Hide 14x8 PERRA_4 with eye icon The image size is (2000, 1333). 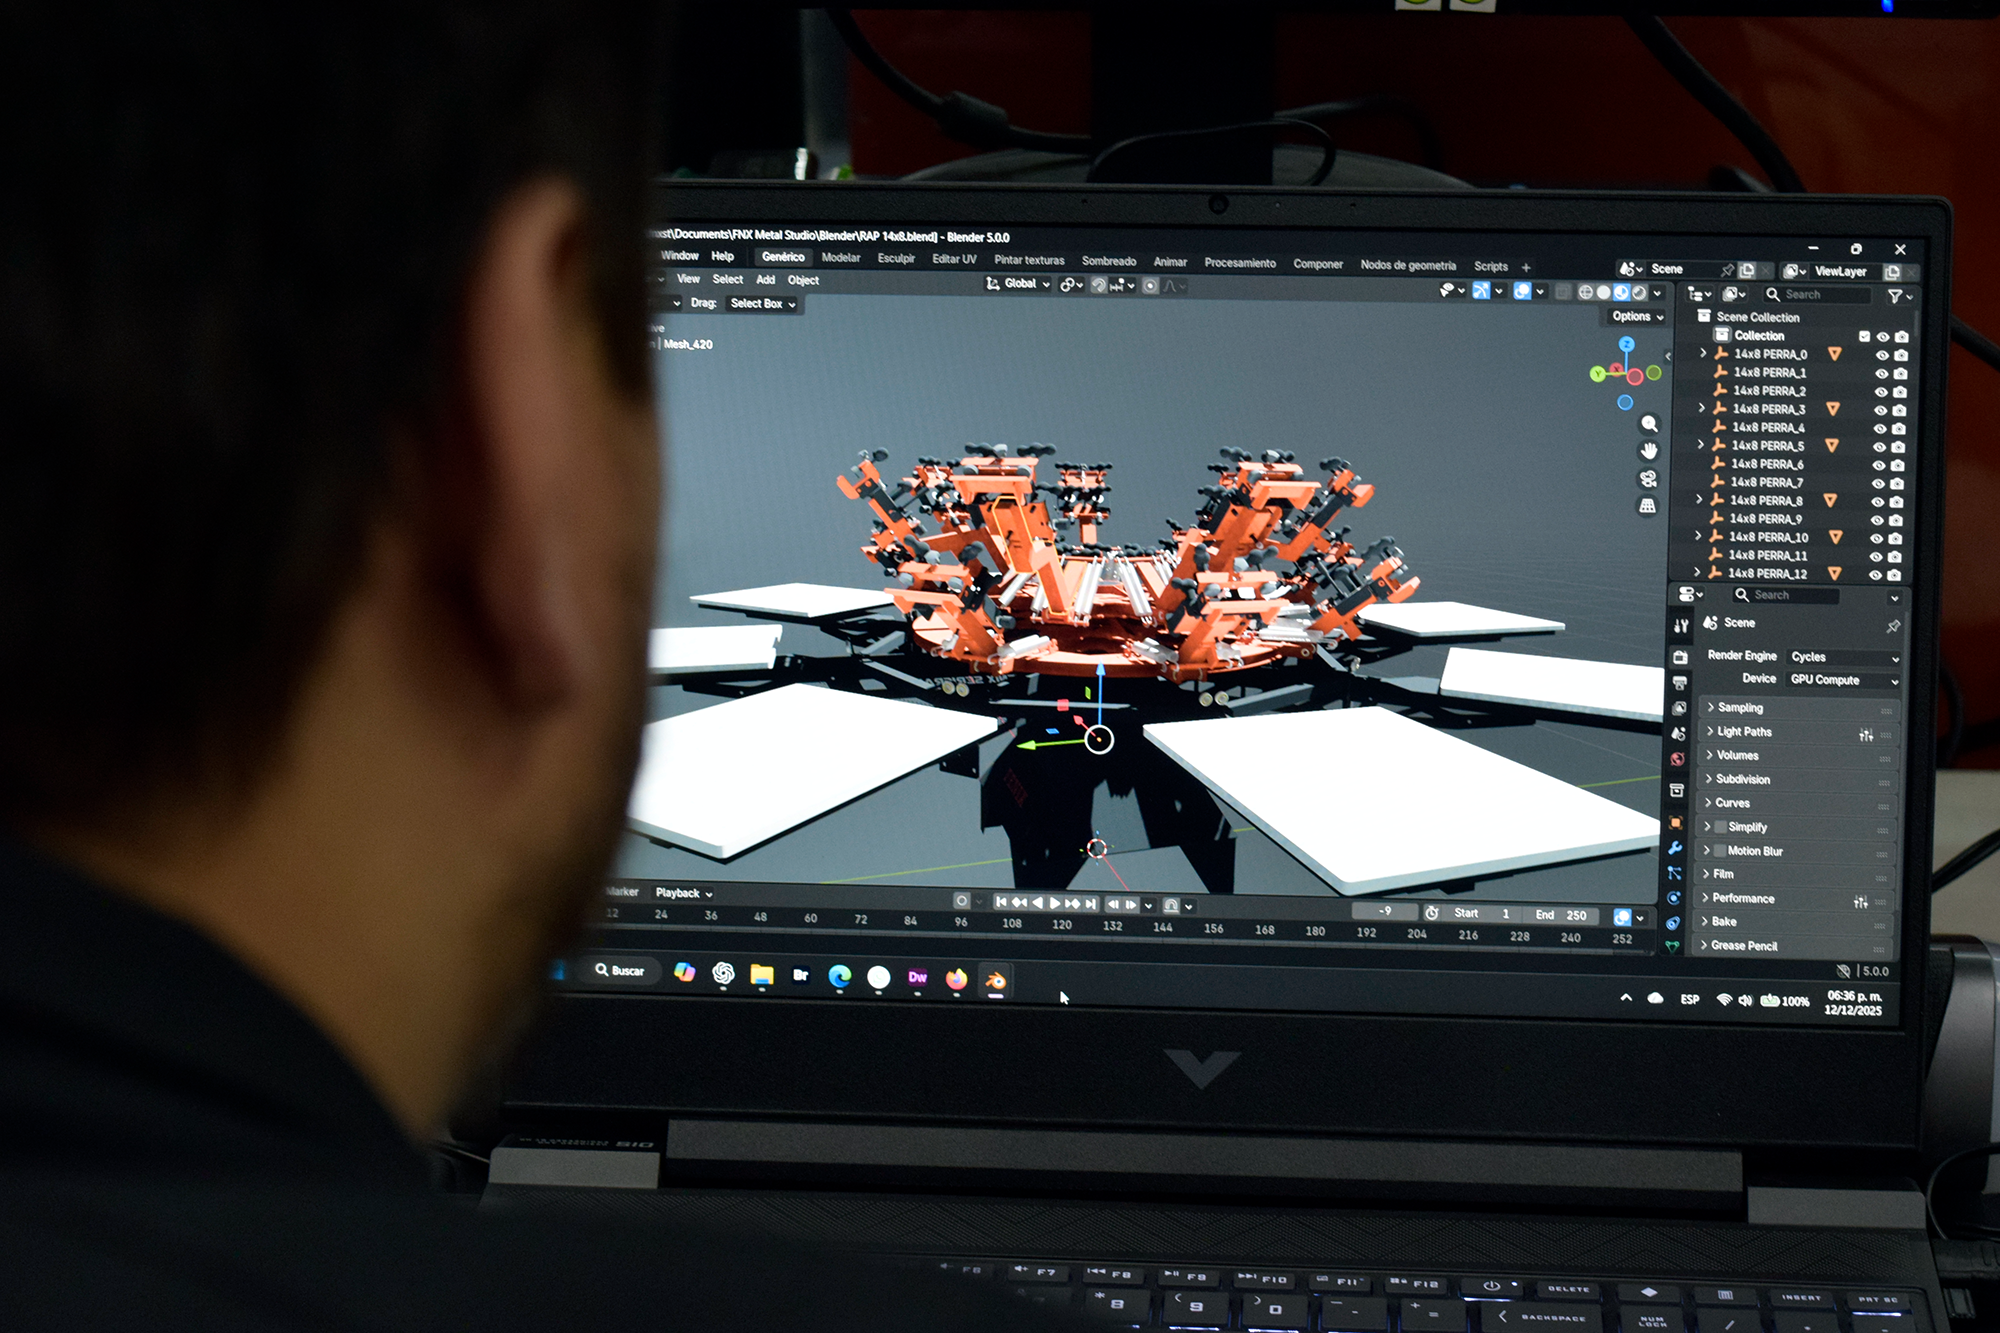pos(1880,428)
